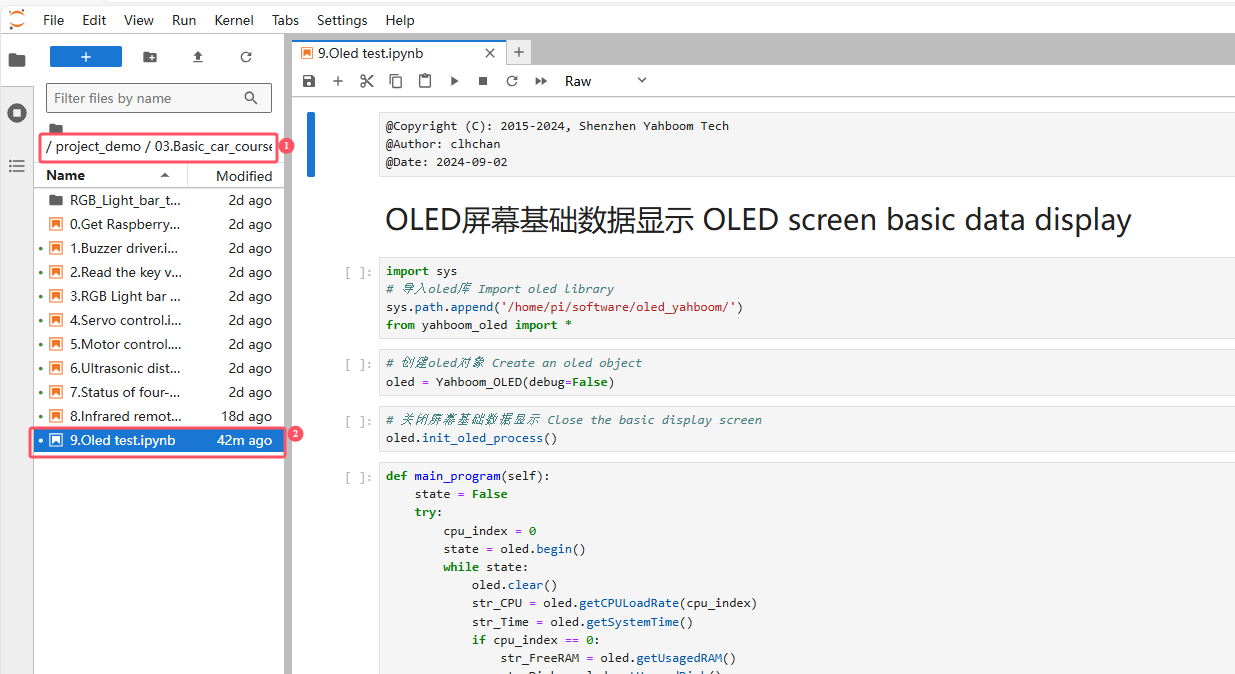Open the File Browser sidebar tab
1235x674 pixels.
(x=16, y=60)
